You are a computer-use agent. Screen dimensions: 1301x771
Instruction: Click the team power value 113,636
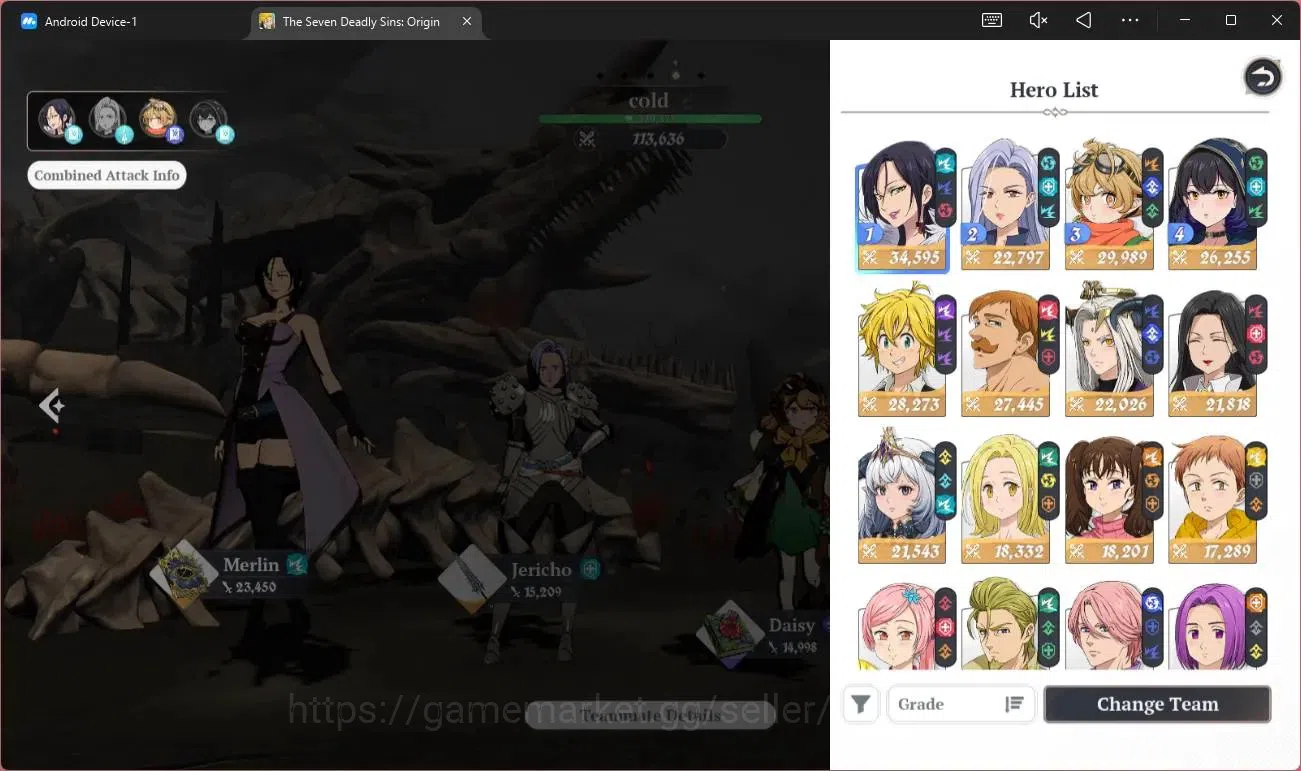658,140
